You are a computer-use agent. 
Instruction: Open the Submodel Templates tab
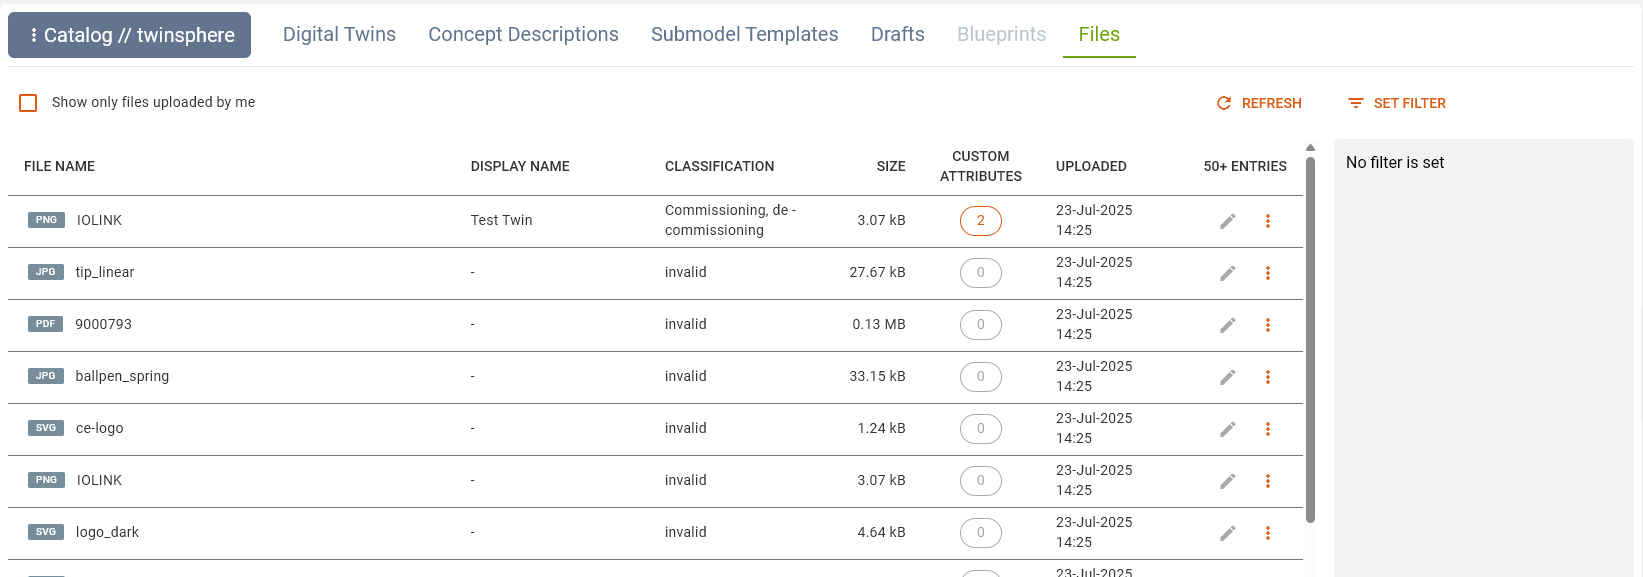pyautogui.click(x=744, y=33)
